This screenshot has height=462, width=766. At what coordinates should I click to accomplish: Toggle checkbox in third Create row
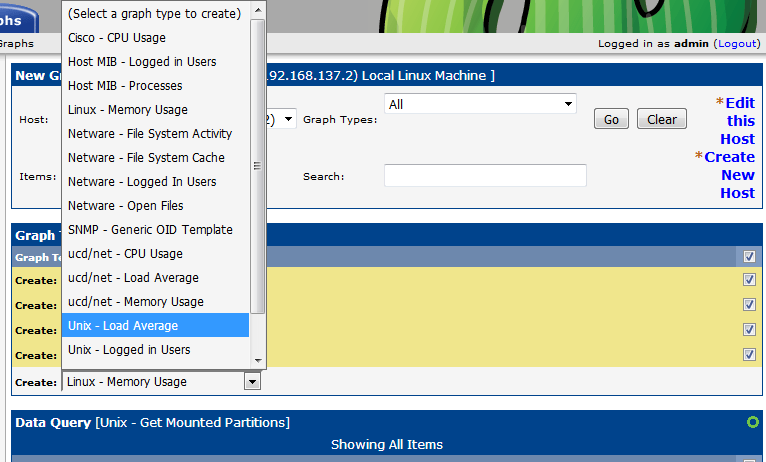coord(749,329)
